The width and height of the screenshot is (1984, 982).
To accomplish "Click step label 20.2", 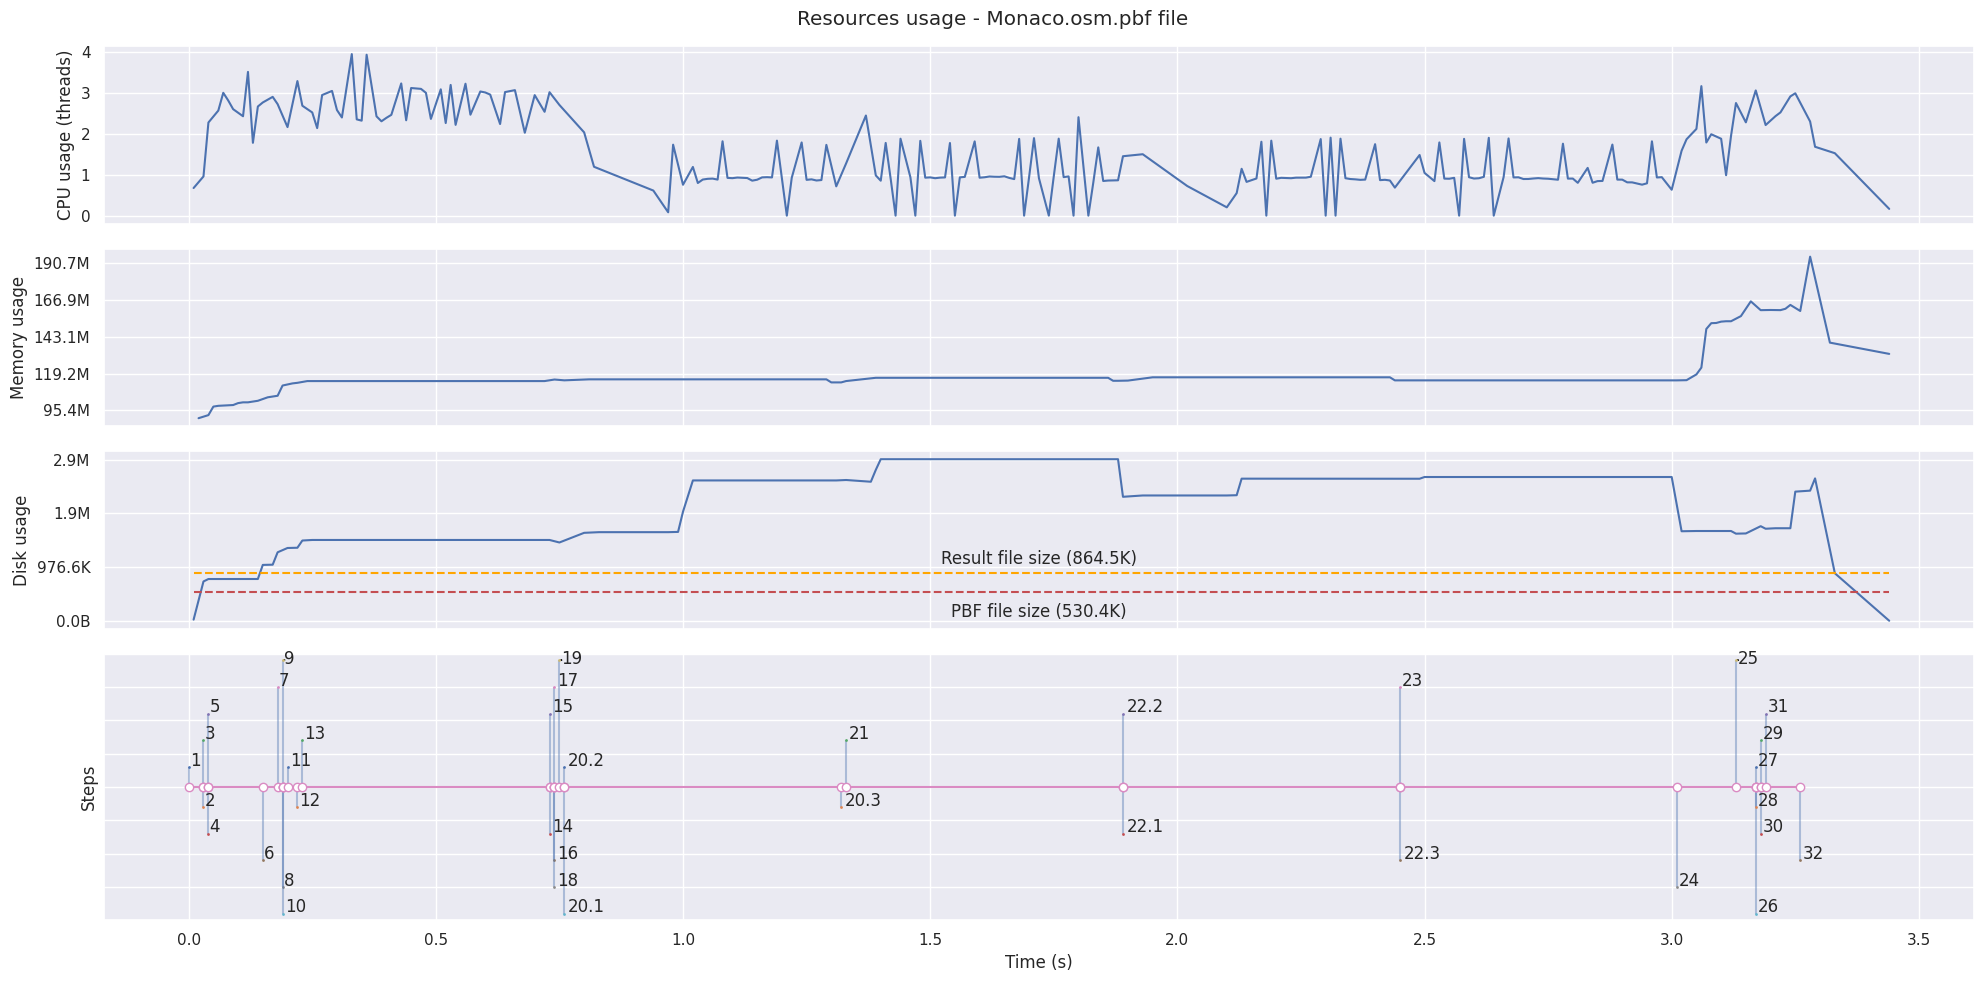I will [x=585, y=761].
